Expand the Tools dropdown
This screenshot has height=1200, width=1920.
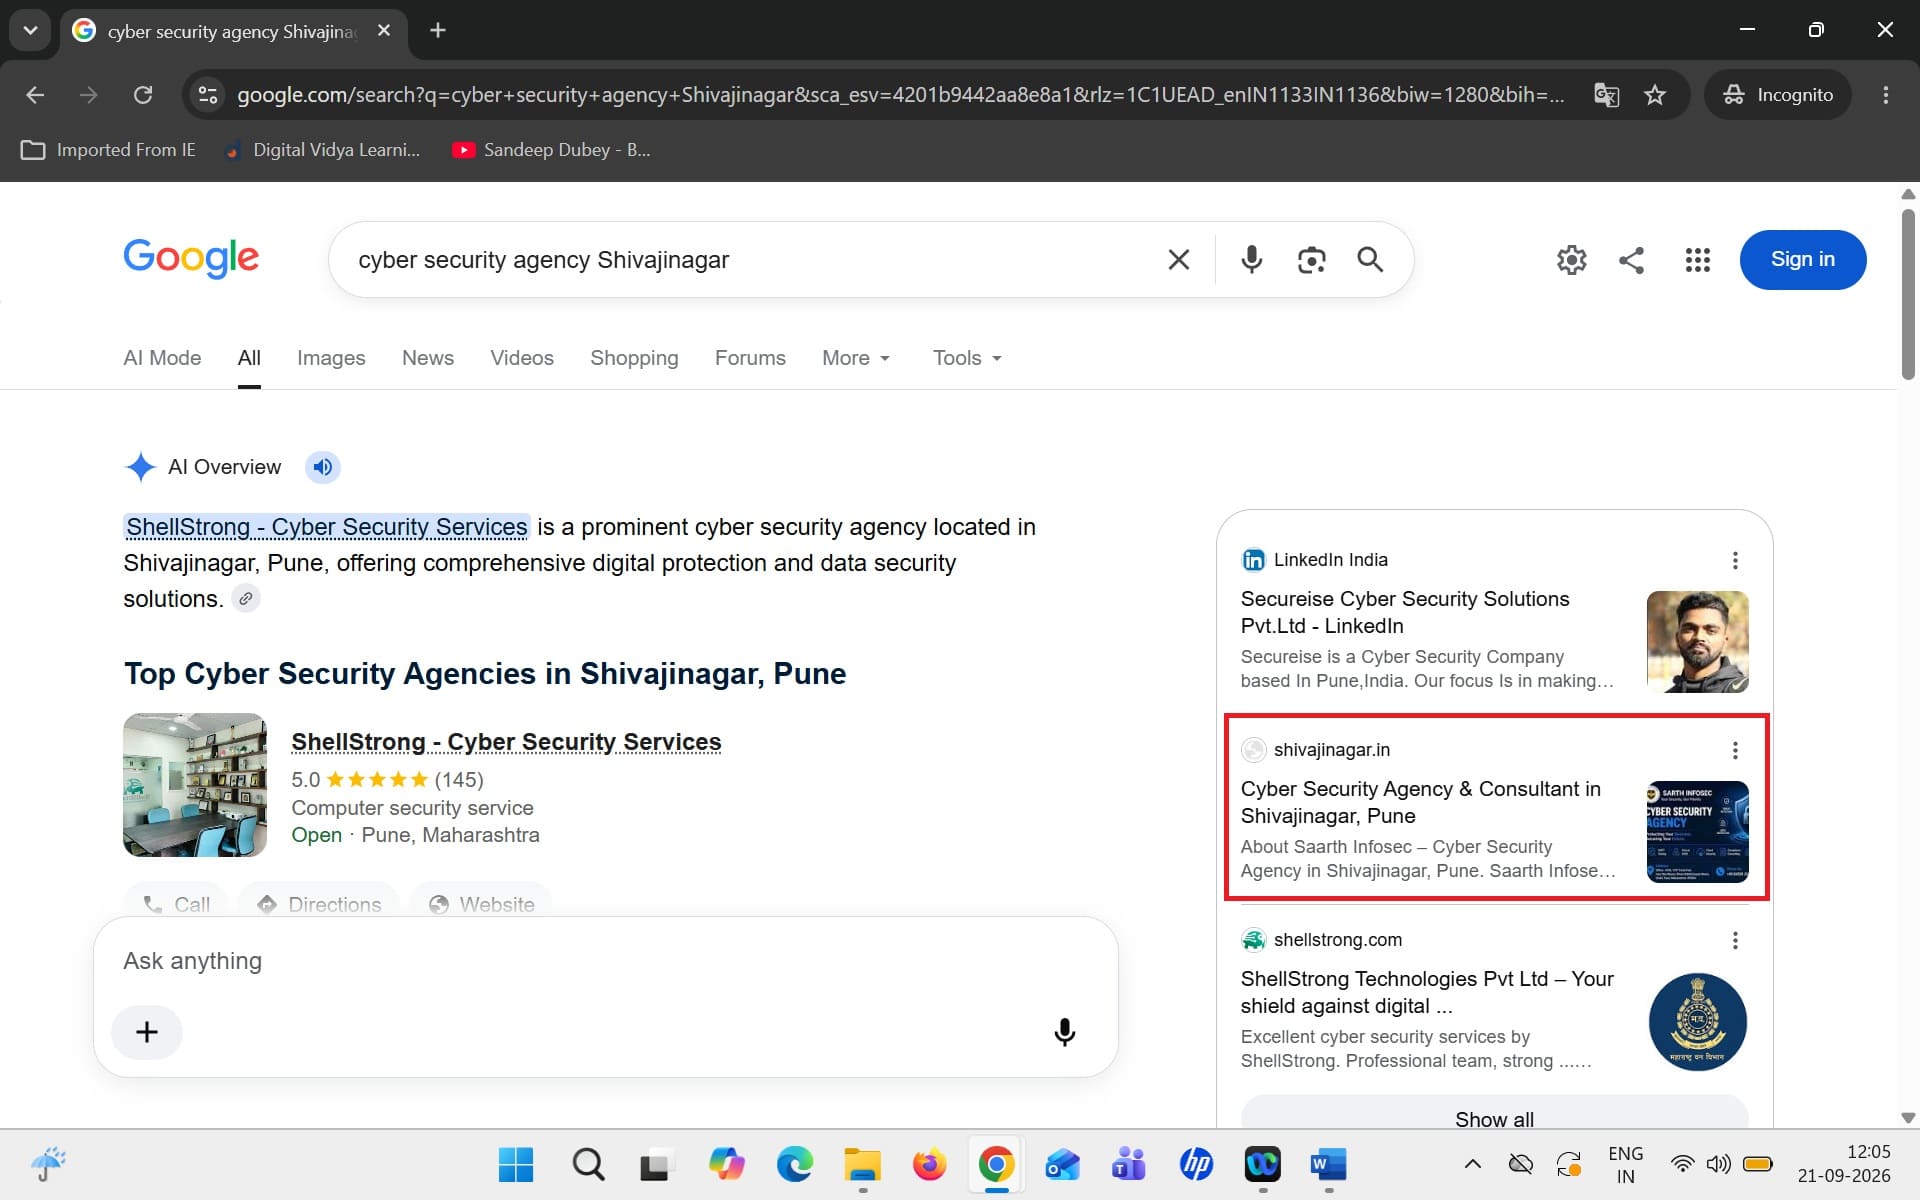(x=967, y=358)
